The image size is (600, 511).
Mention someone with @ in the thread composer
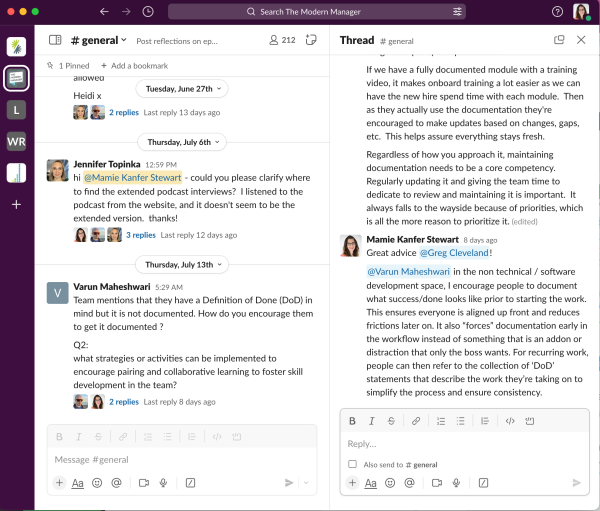click(x=409, y=483)
